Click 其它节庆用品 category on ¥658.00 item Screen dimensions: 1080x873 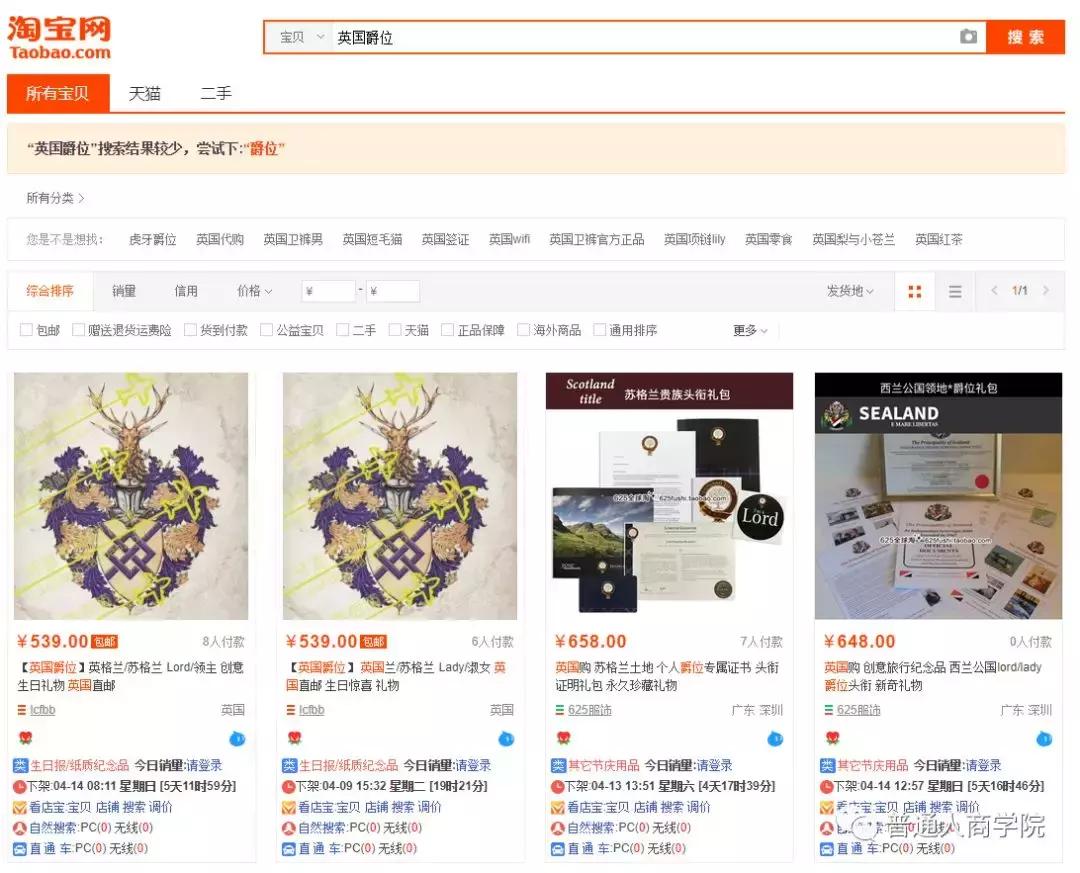[603, 766]
